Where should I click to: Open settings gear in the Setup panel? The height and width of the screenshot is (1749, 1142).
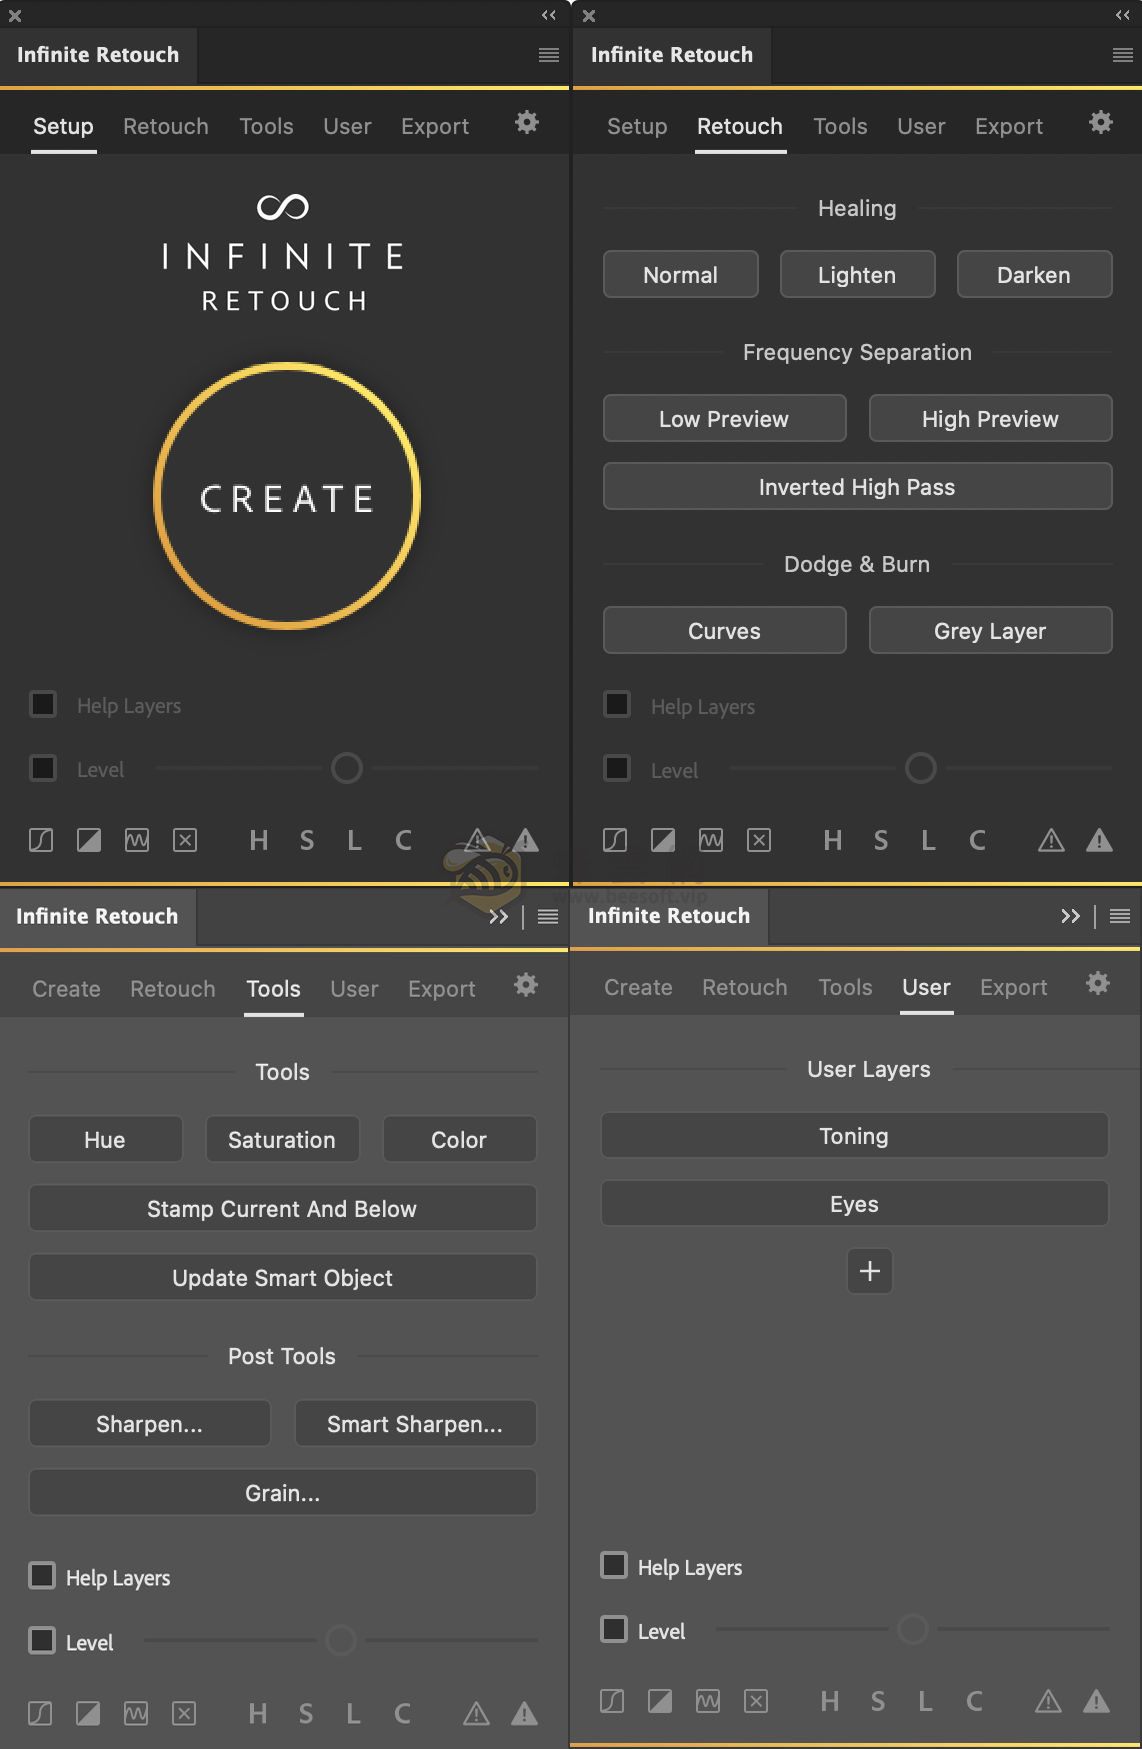(x=527, y=122)
